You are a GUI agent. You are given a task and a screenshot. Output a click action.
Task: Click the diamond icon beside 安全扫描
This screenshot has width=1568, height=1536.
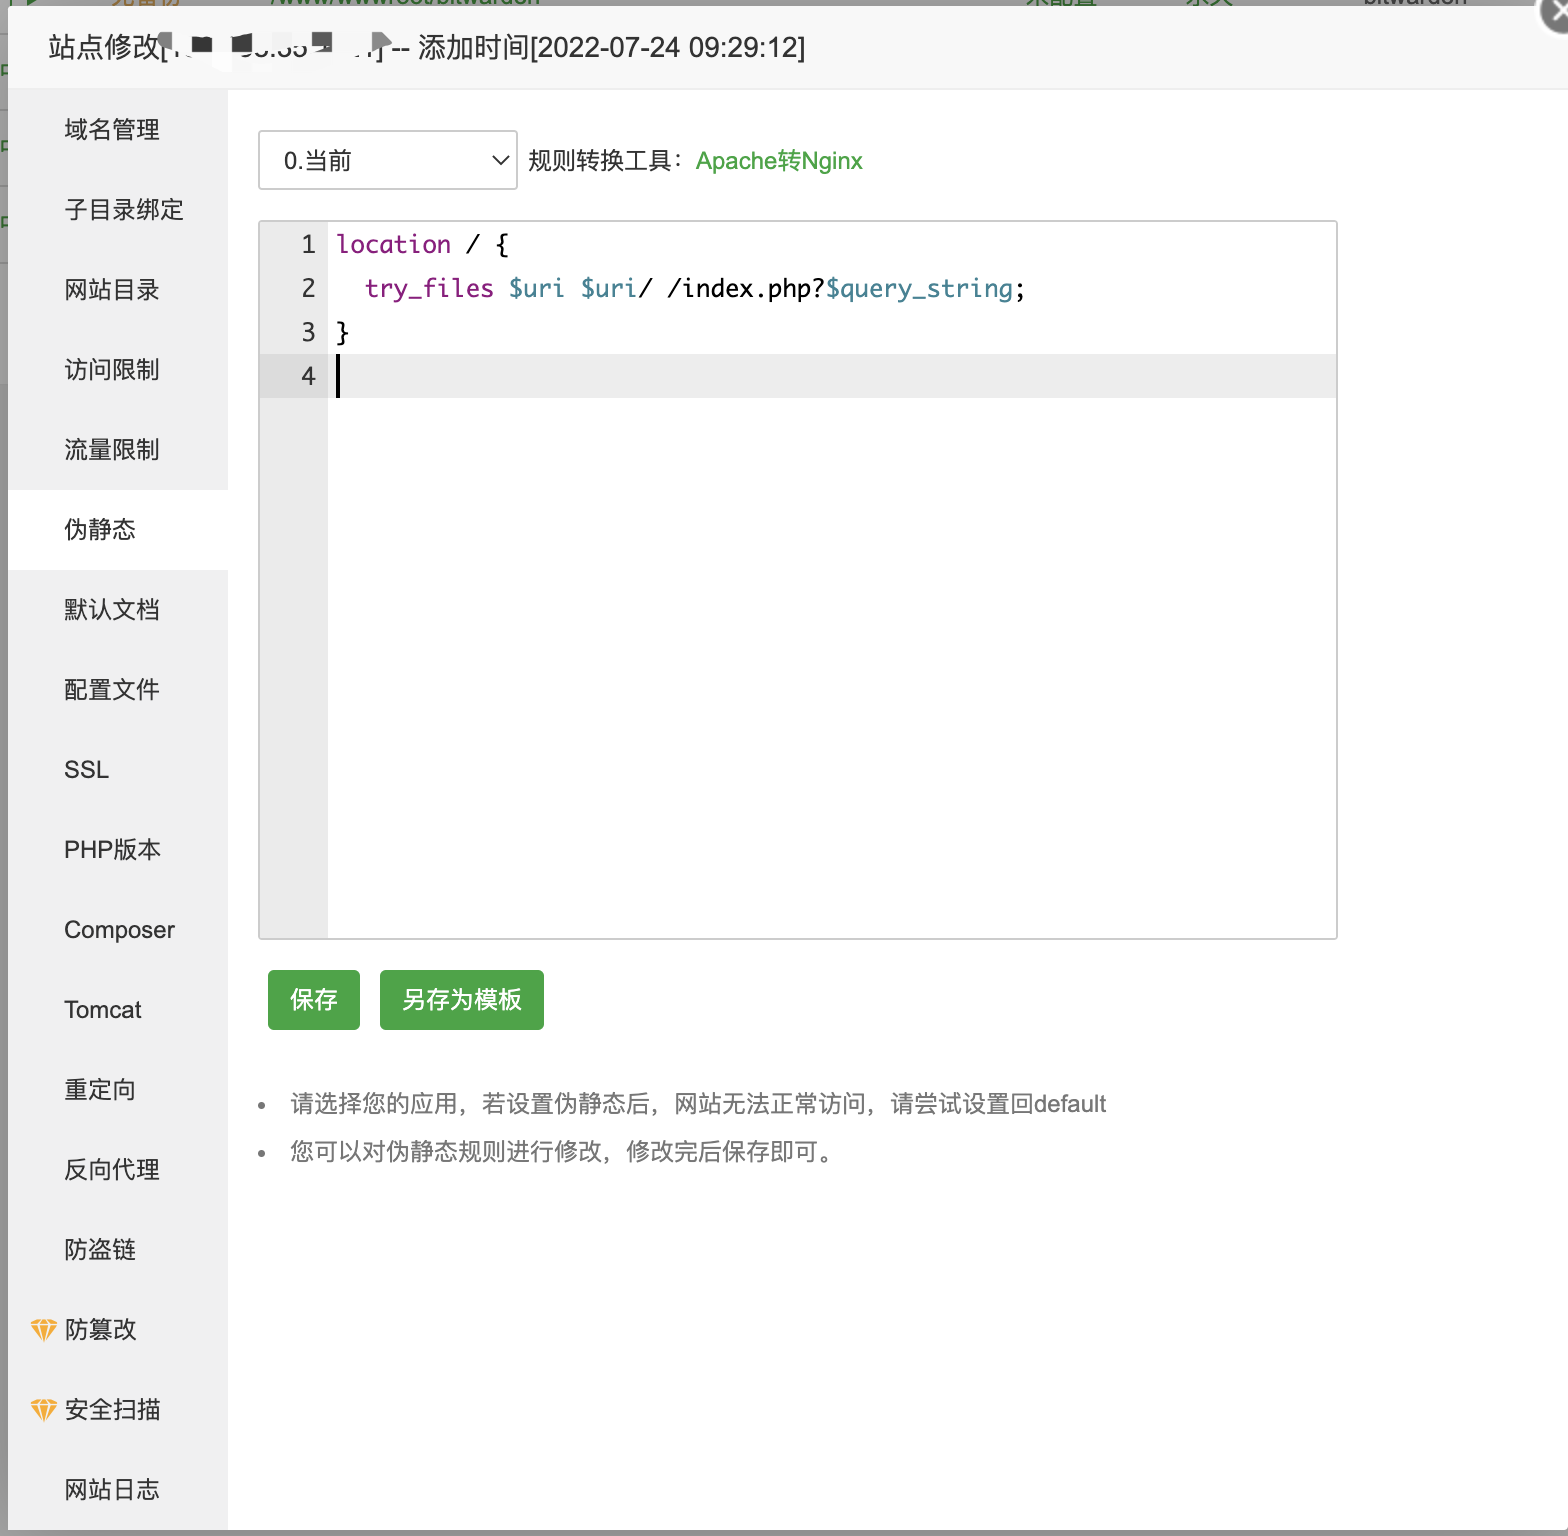coord(43,1410)
